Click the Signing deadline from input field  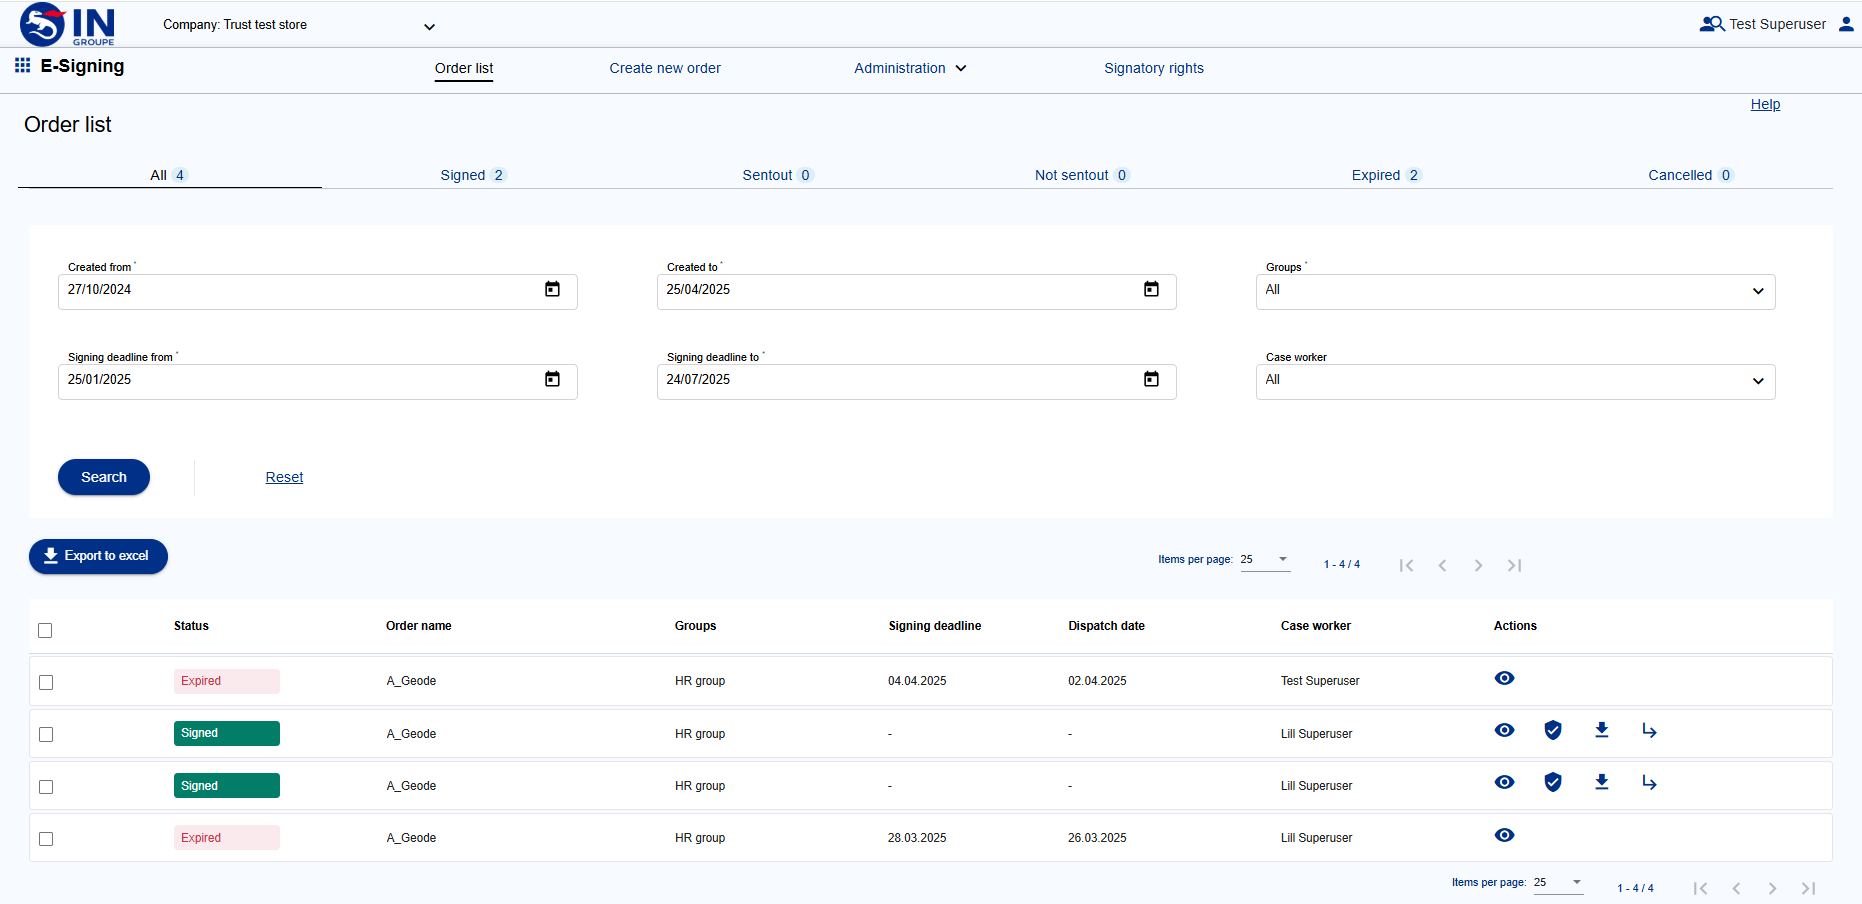[x=300, y=381]
